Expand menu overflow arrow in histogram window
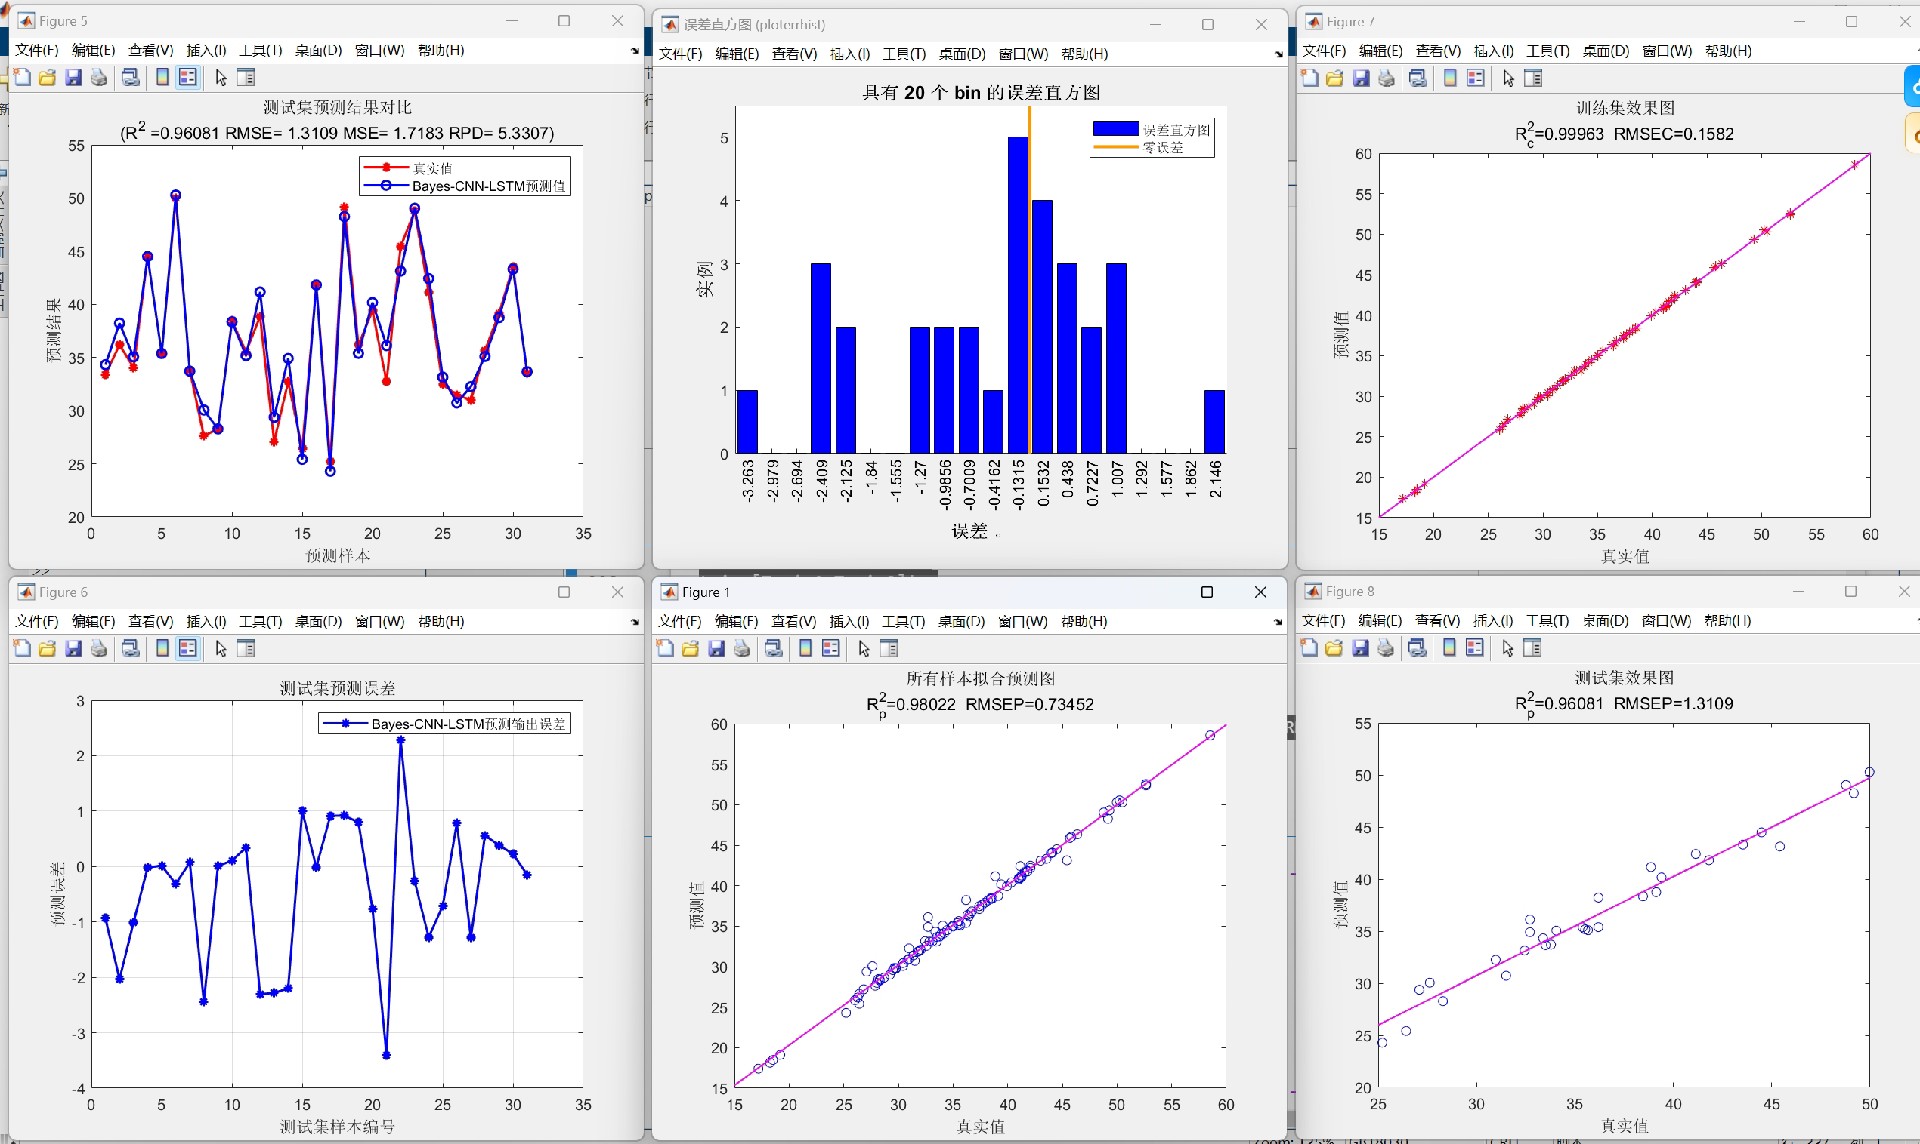 pos(1278,54)
